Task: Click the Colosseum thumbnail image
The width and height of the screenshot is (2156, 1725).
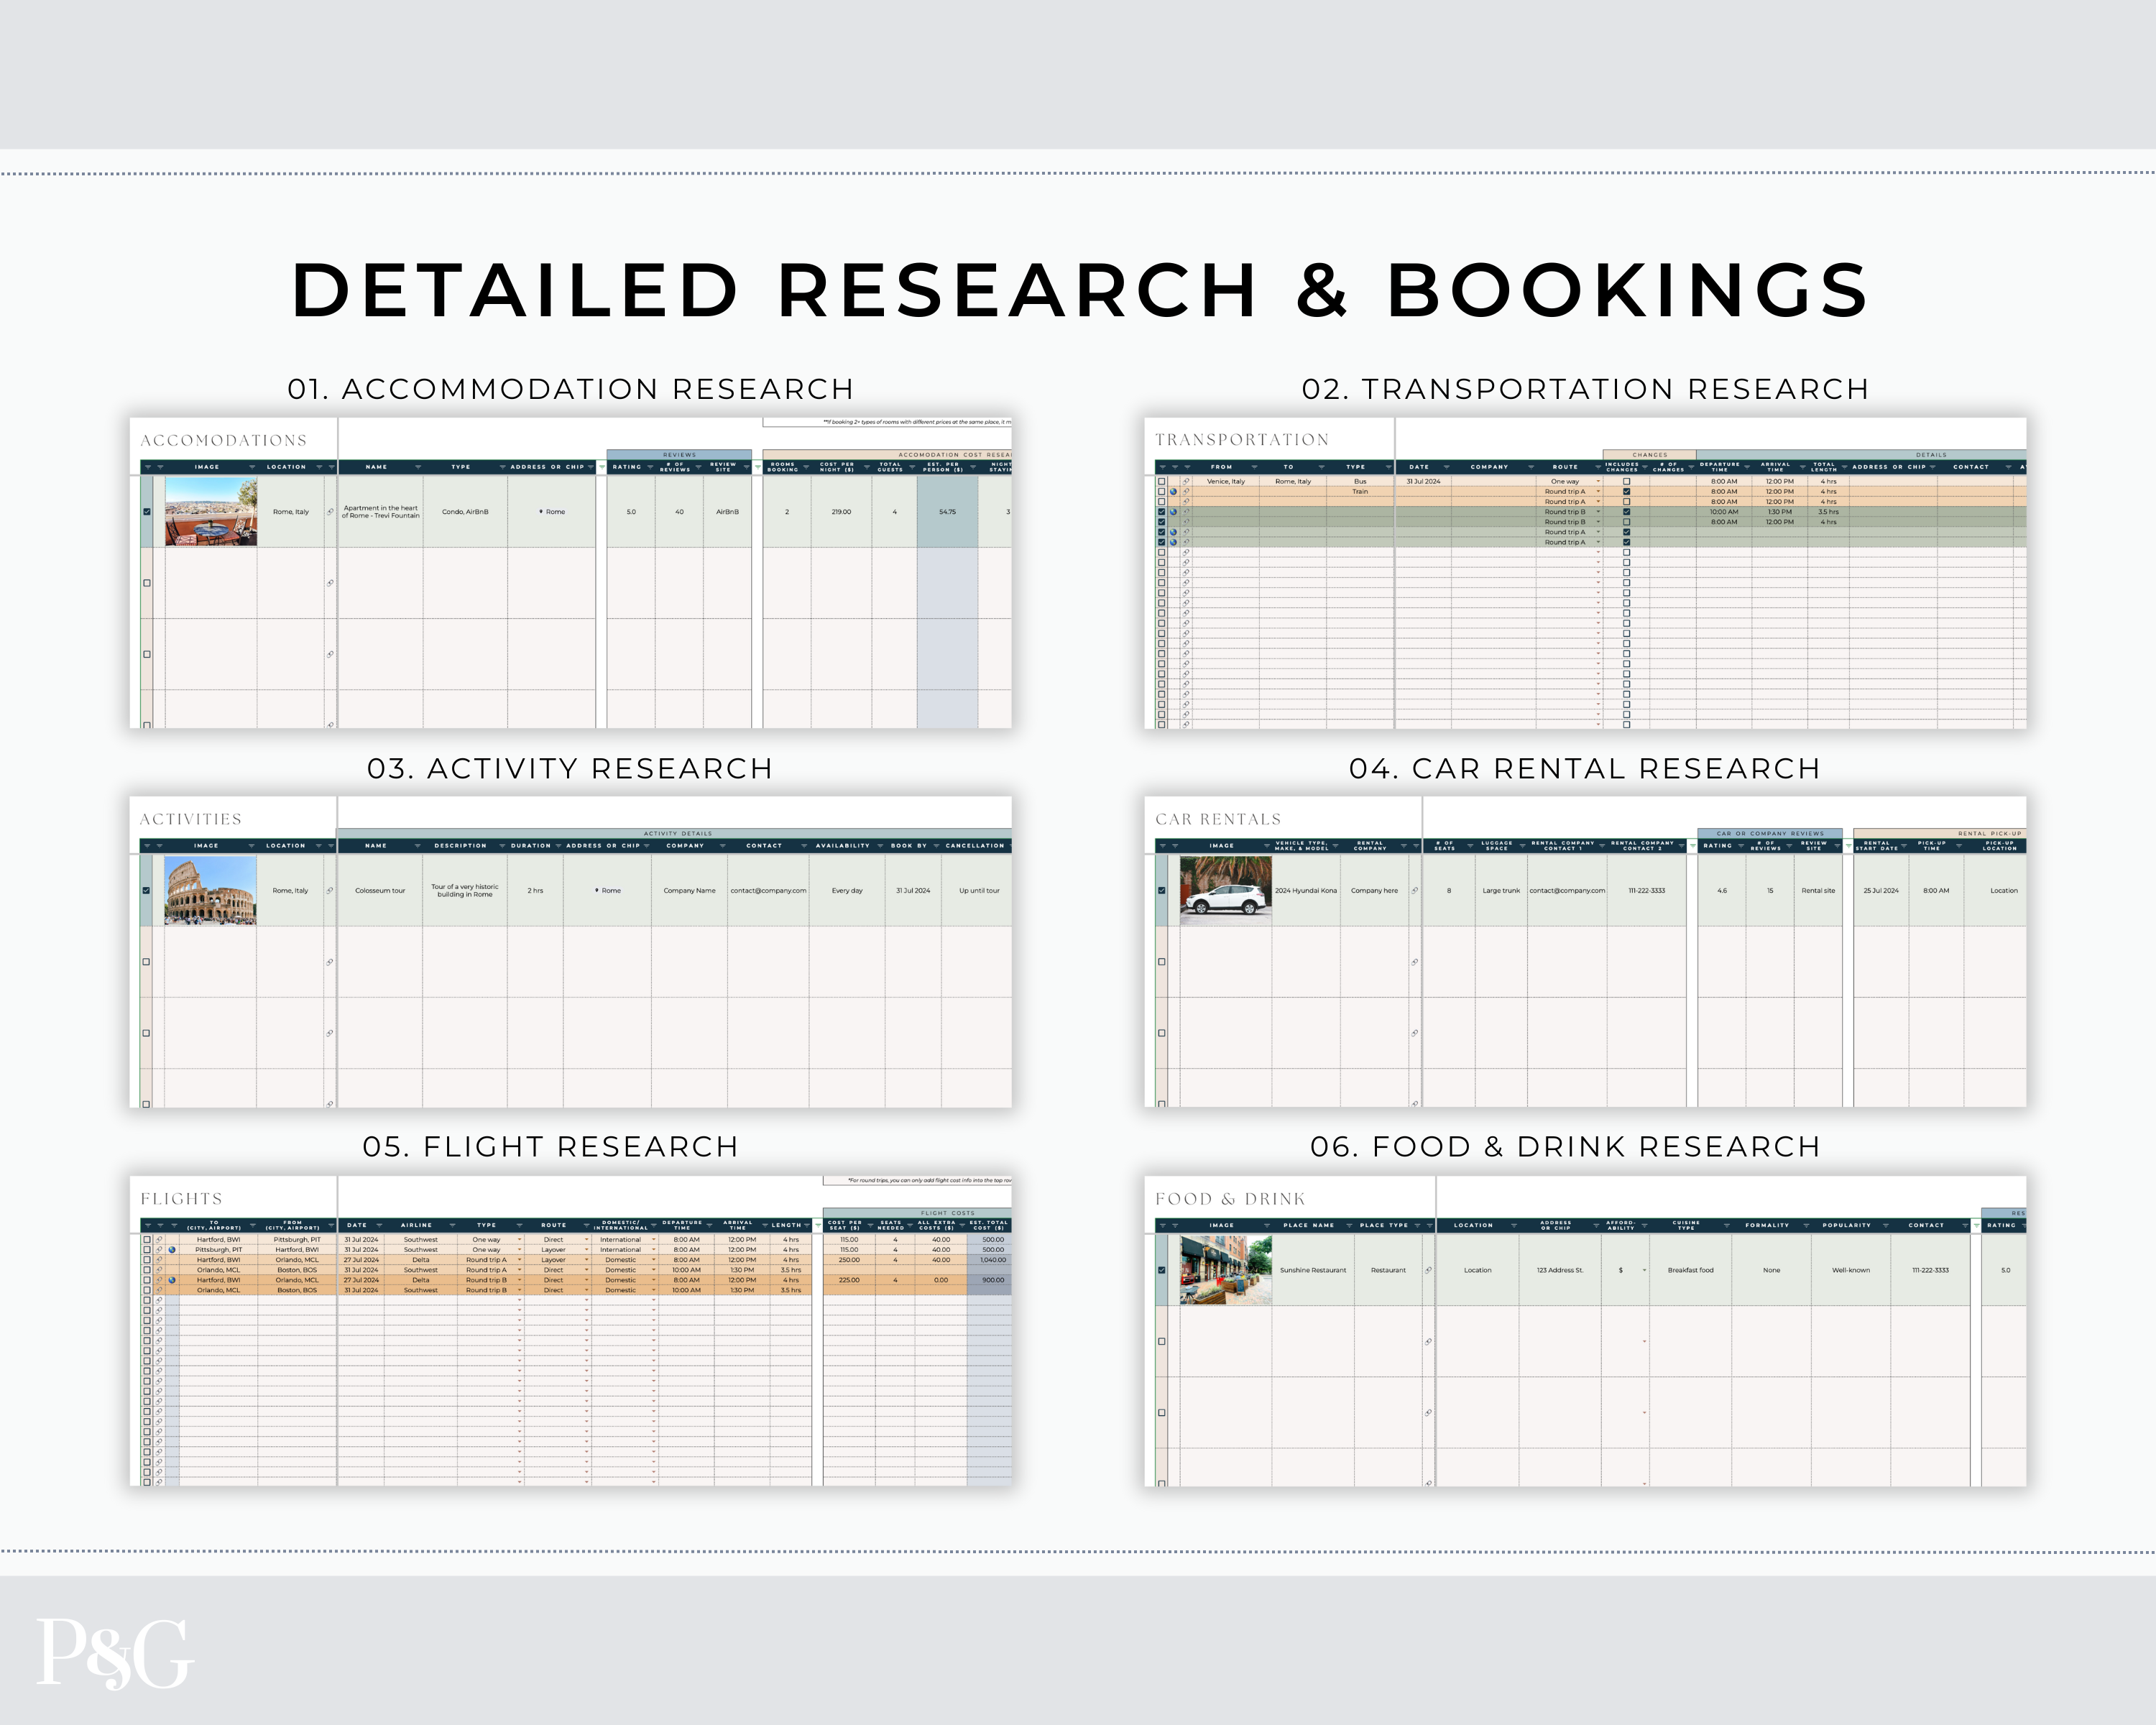Action: pos(210,891)
